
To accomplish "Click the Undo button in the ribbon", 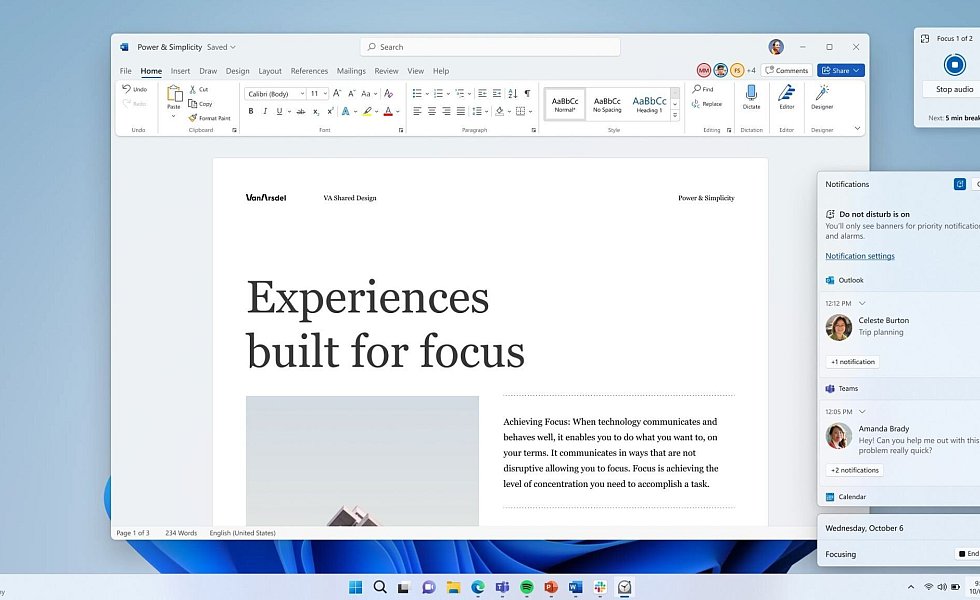I will point(134,89).
